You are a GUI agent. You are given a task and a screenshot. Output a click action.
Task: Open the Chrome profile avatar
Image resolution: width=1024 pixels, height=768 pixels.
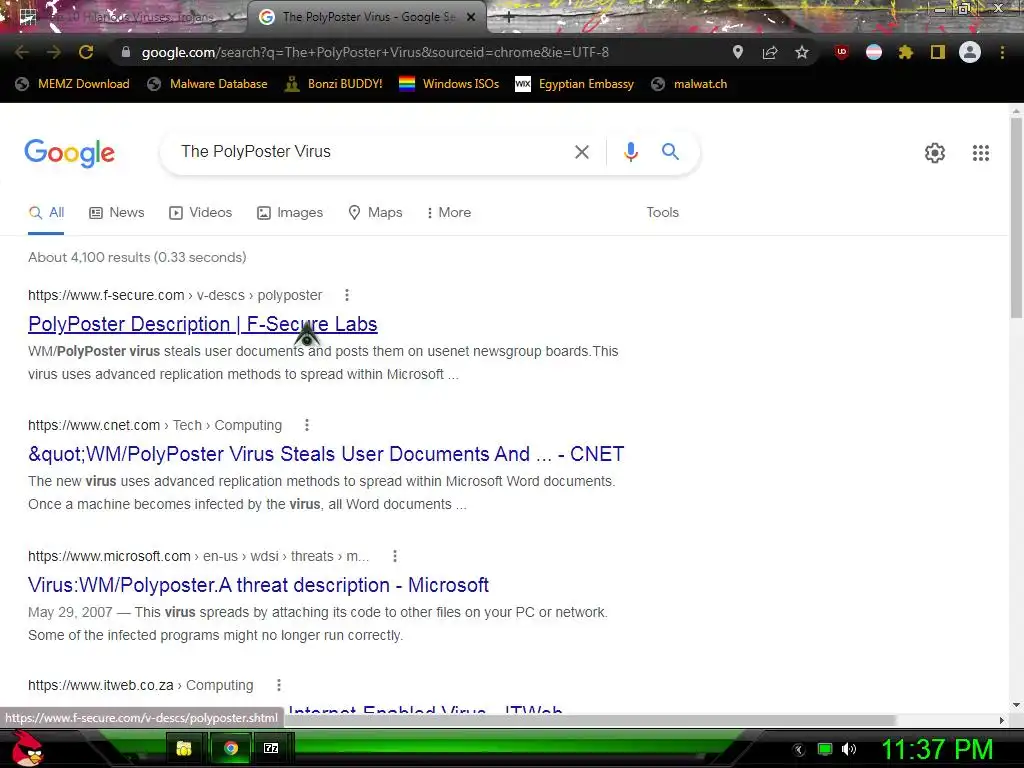point(970,52)
